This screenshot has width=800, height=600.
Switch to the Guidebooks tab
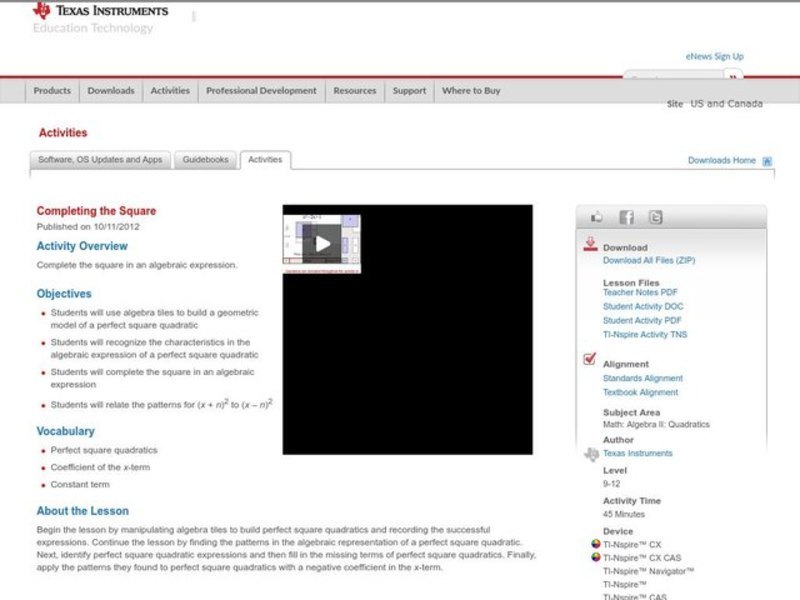click(x=205, y=160)
